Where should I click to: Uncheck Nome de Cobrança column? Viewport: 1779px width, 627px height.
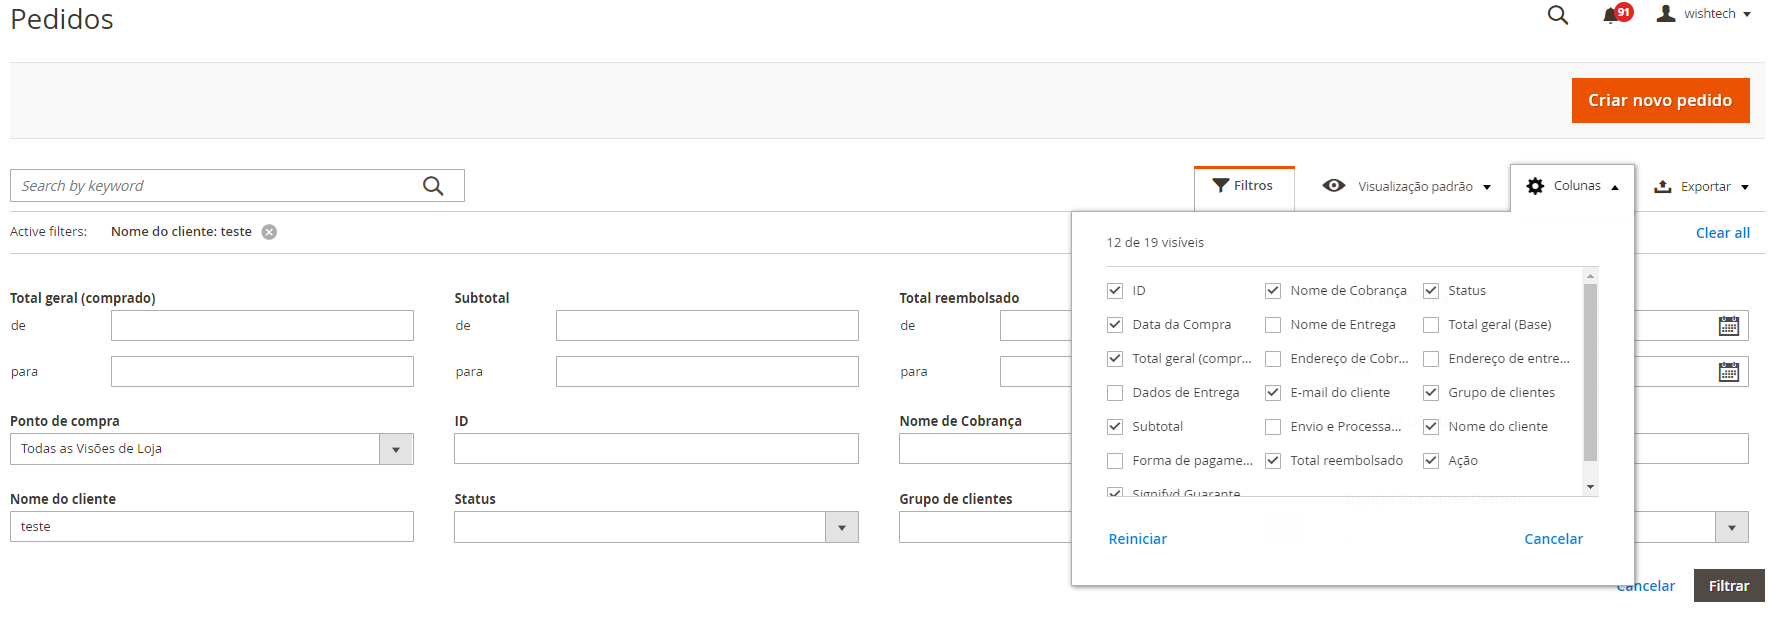pyautogui.click(x=1273, y=291)
